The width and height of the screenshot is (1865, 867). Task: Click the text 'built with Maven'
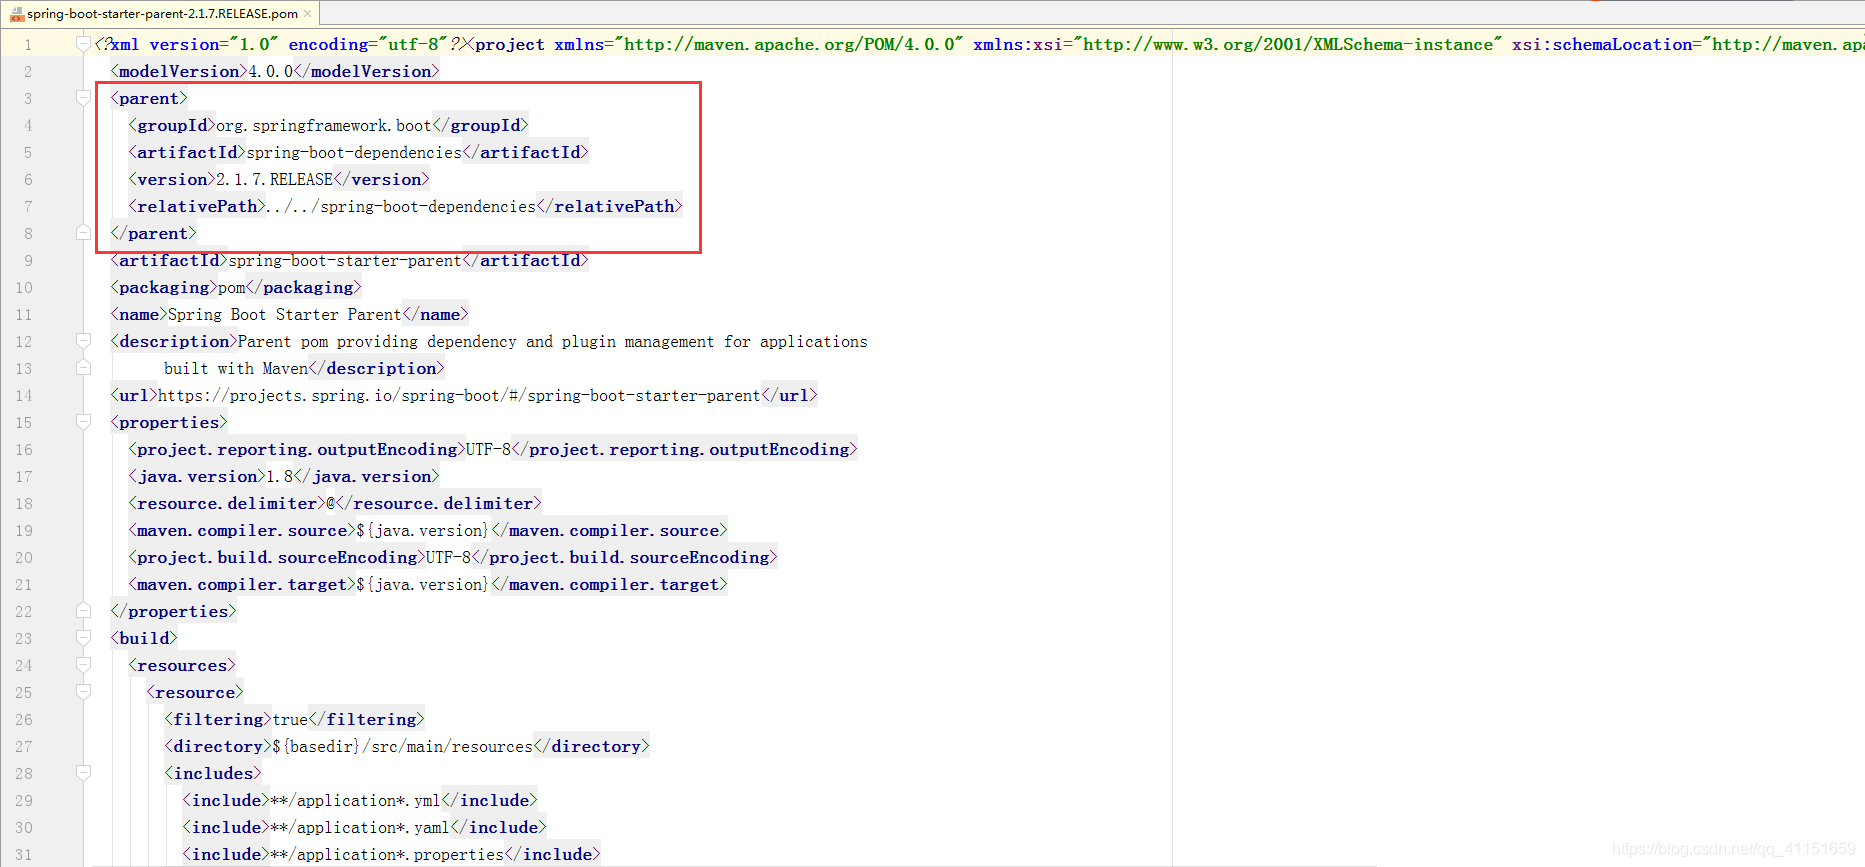tap(236, 368)
